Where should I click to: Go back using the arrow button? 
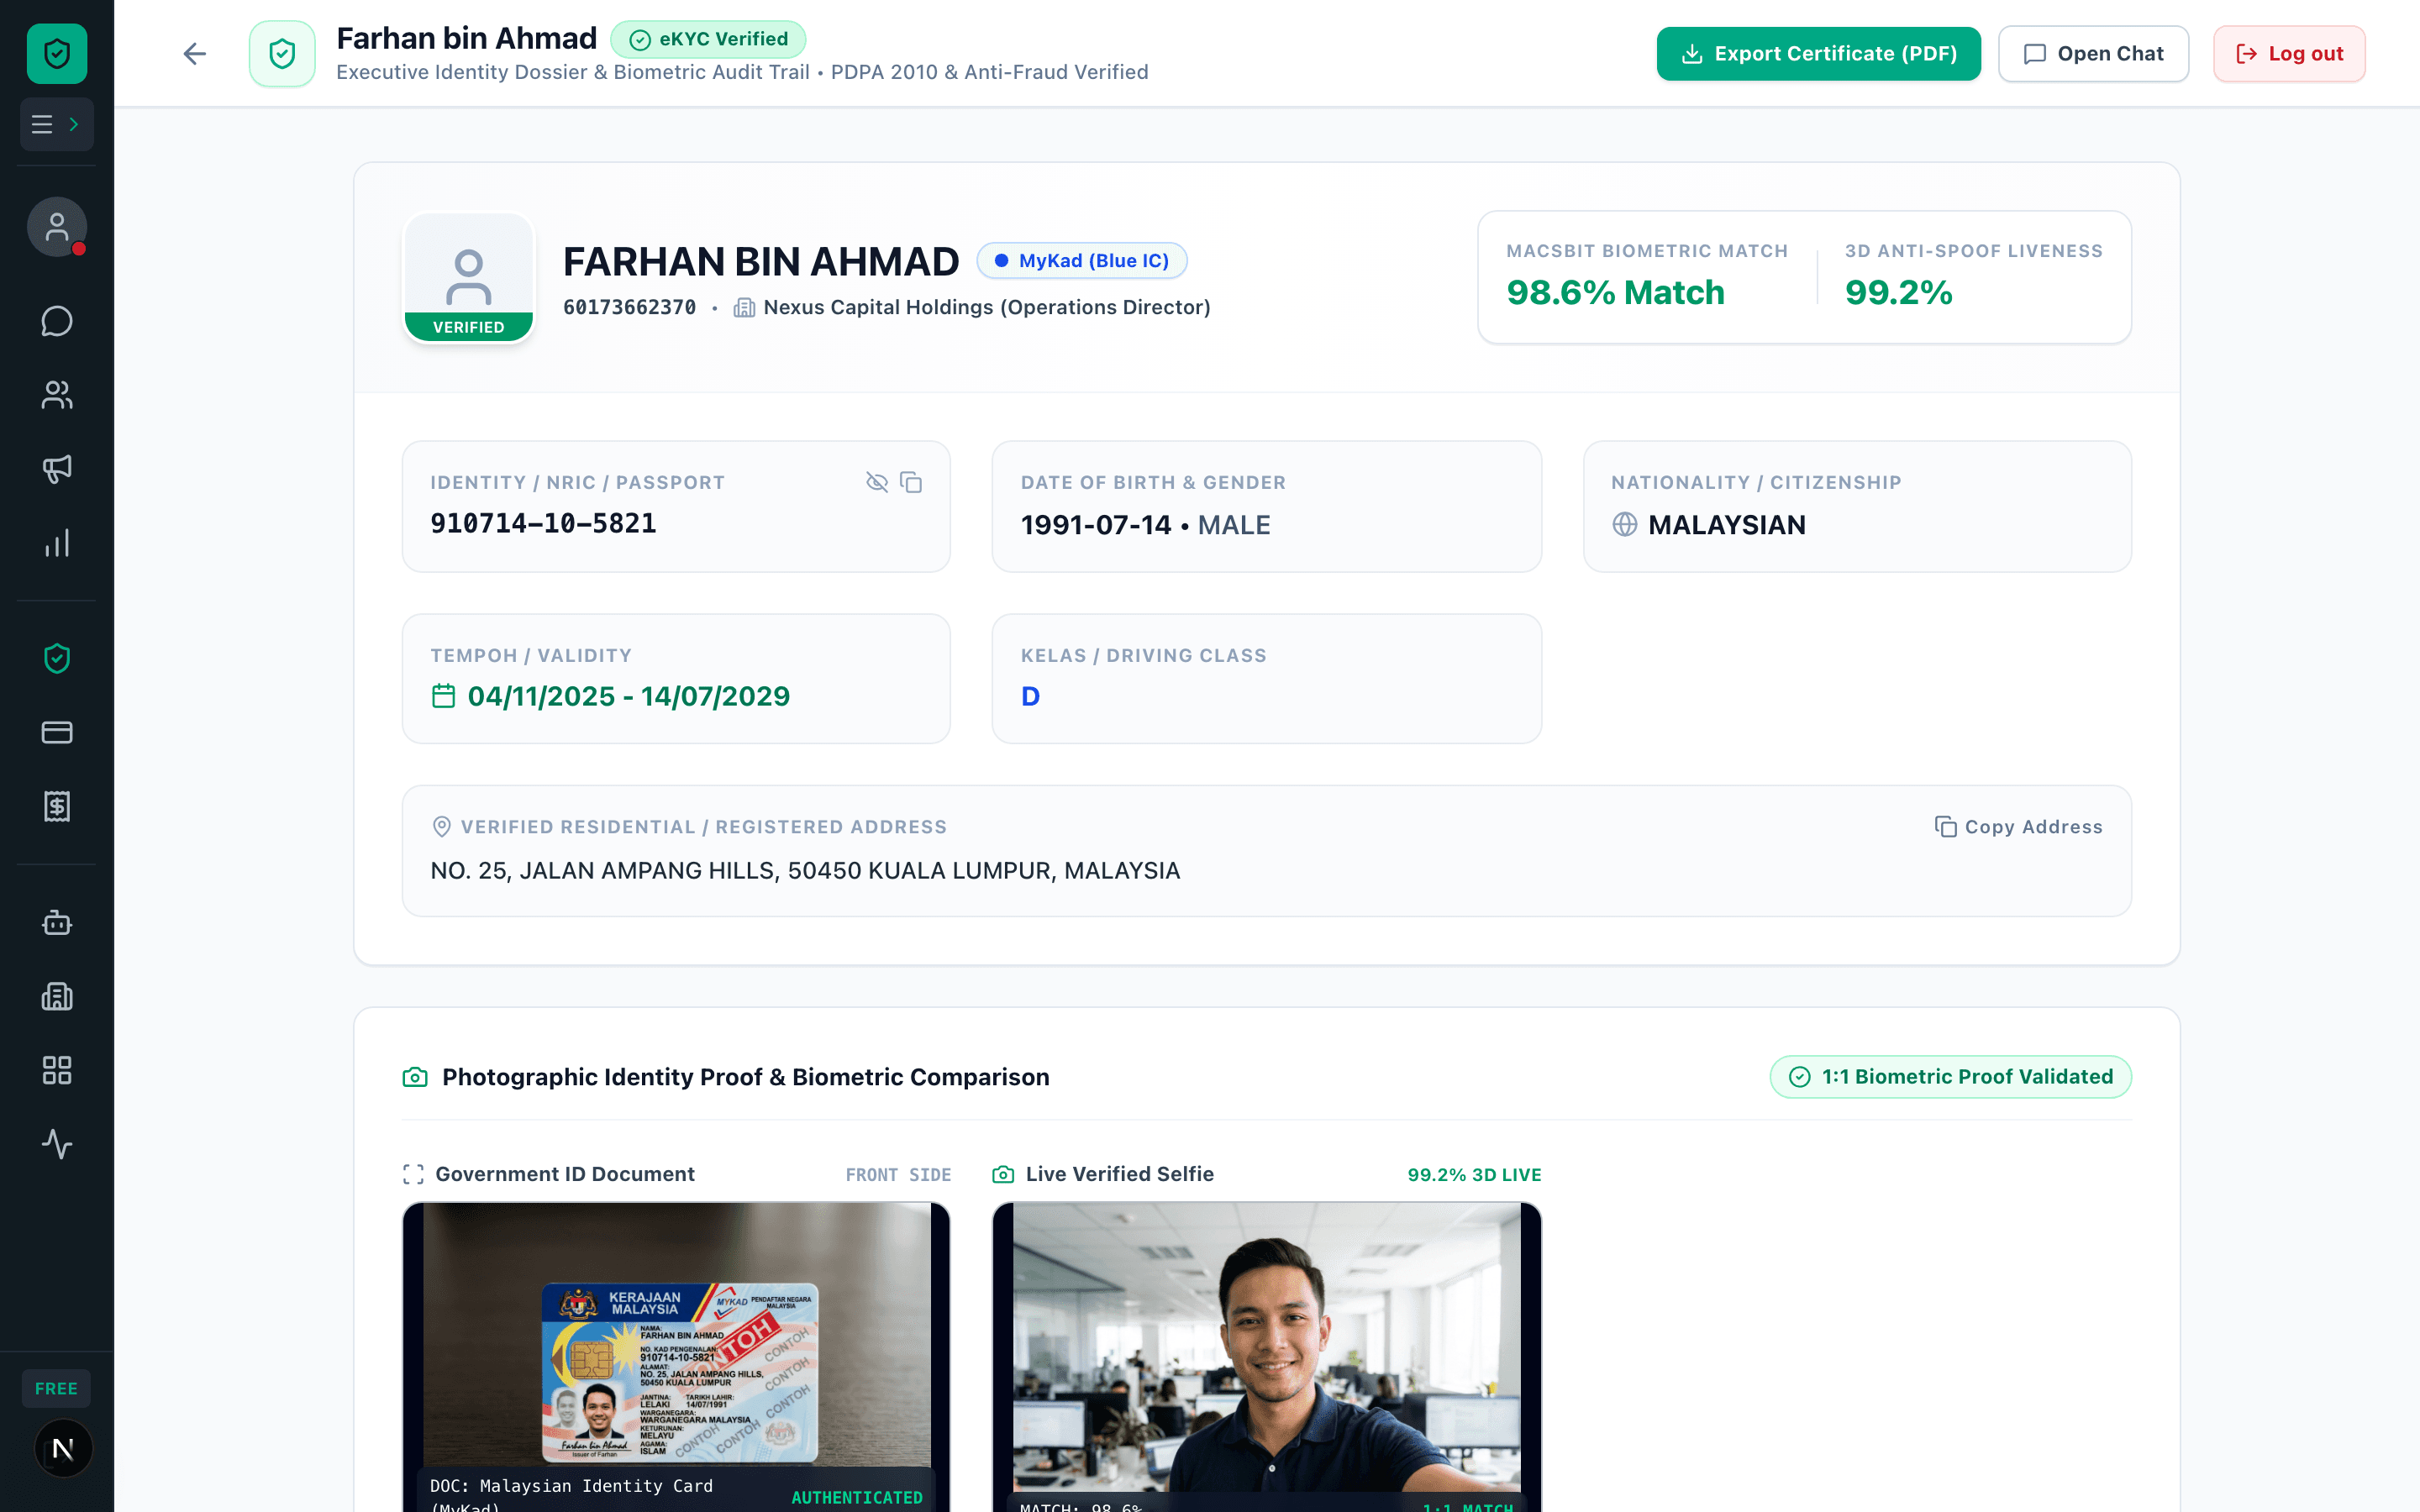pyautogui.click(x=194, y=53)
